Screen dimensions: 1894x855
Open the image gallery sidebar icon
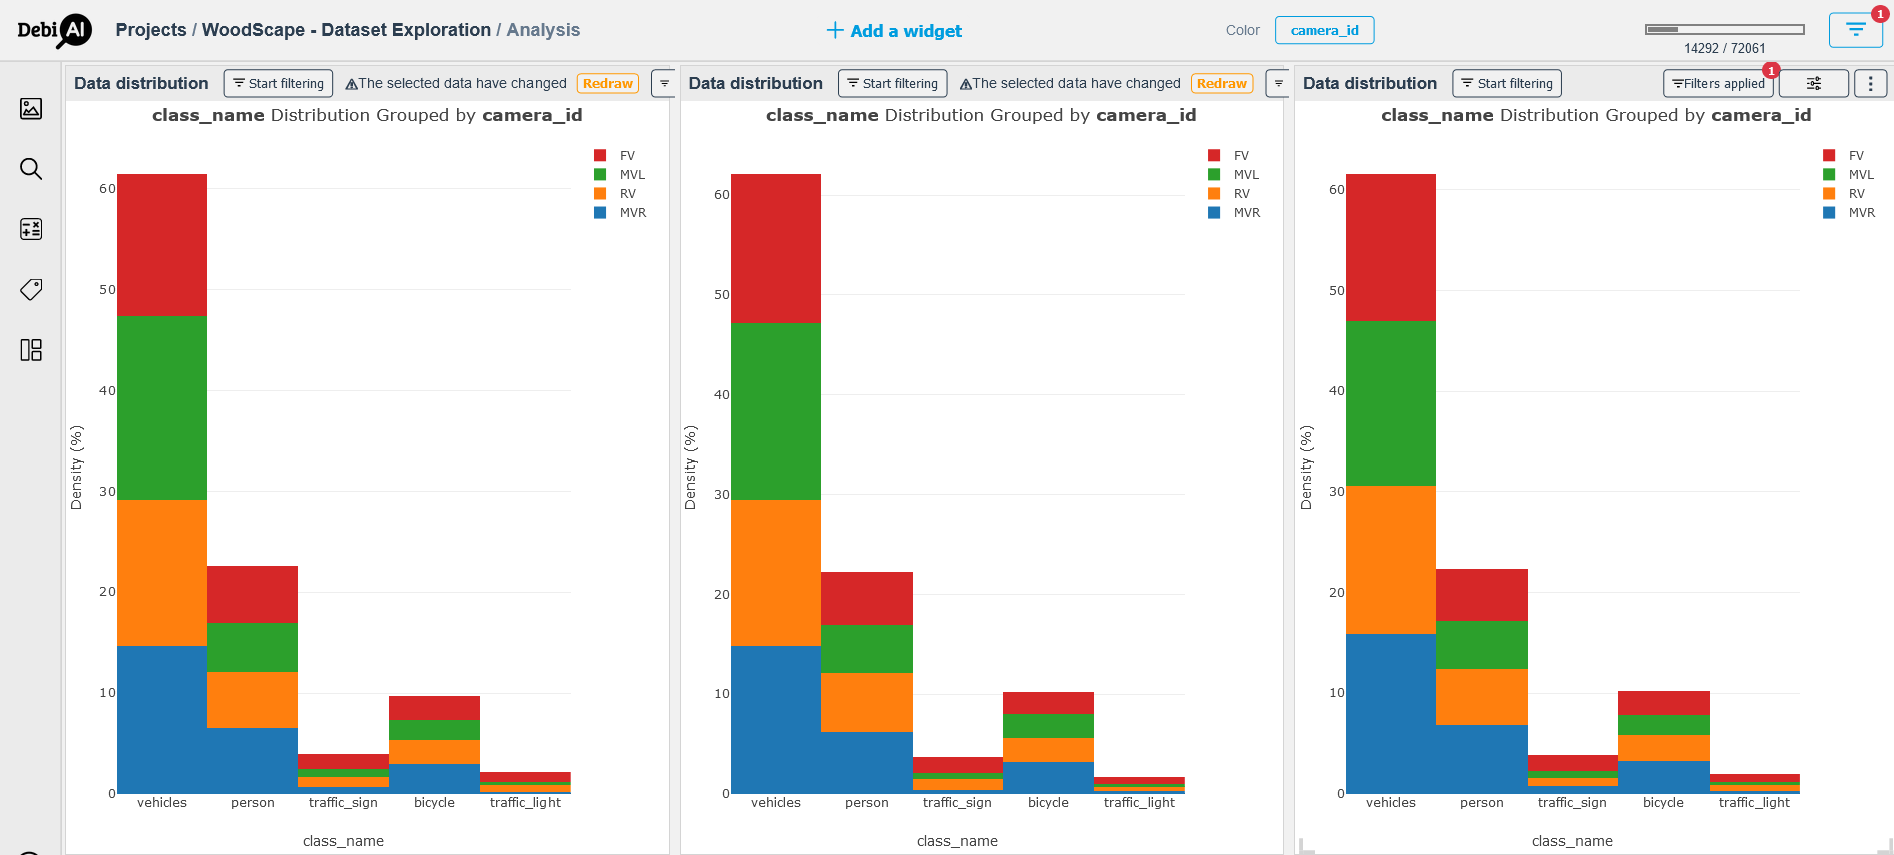[x=31, y=108]
